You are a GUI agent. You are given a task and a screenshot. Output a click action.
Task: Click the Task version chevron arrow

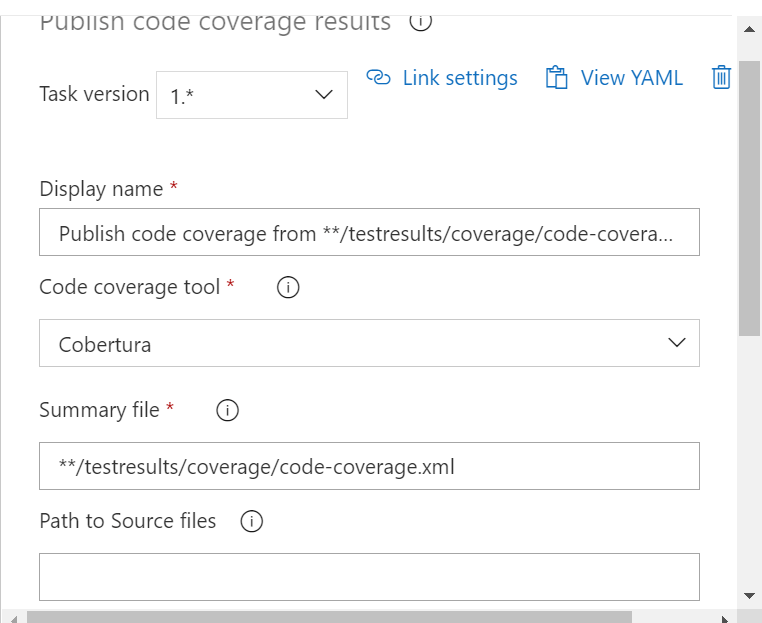click(x=323, y=95)
